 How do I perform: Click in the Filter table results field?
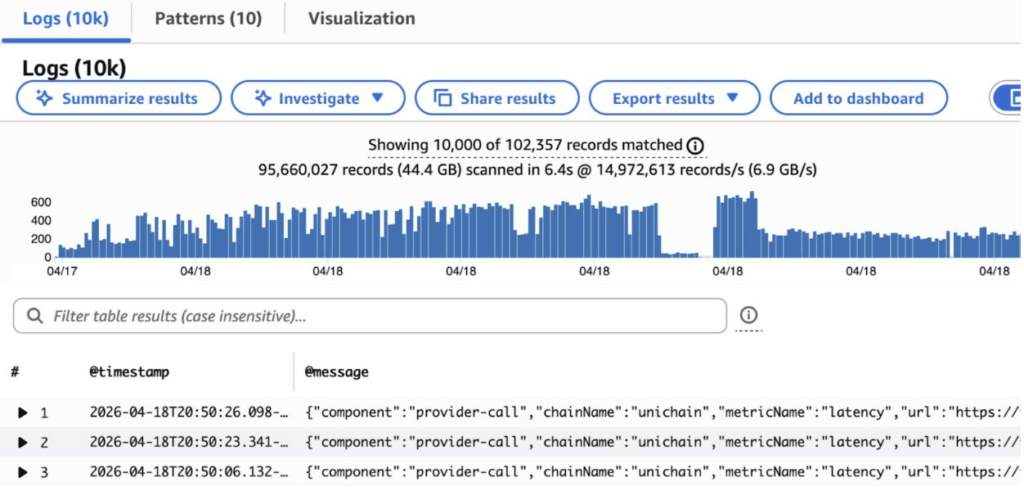click(x=380, y=316)
